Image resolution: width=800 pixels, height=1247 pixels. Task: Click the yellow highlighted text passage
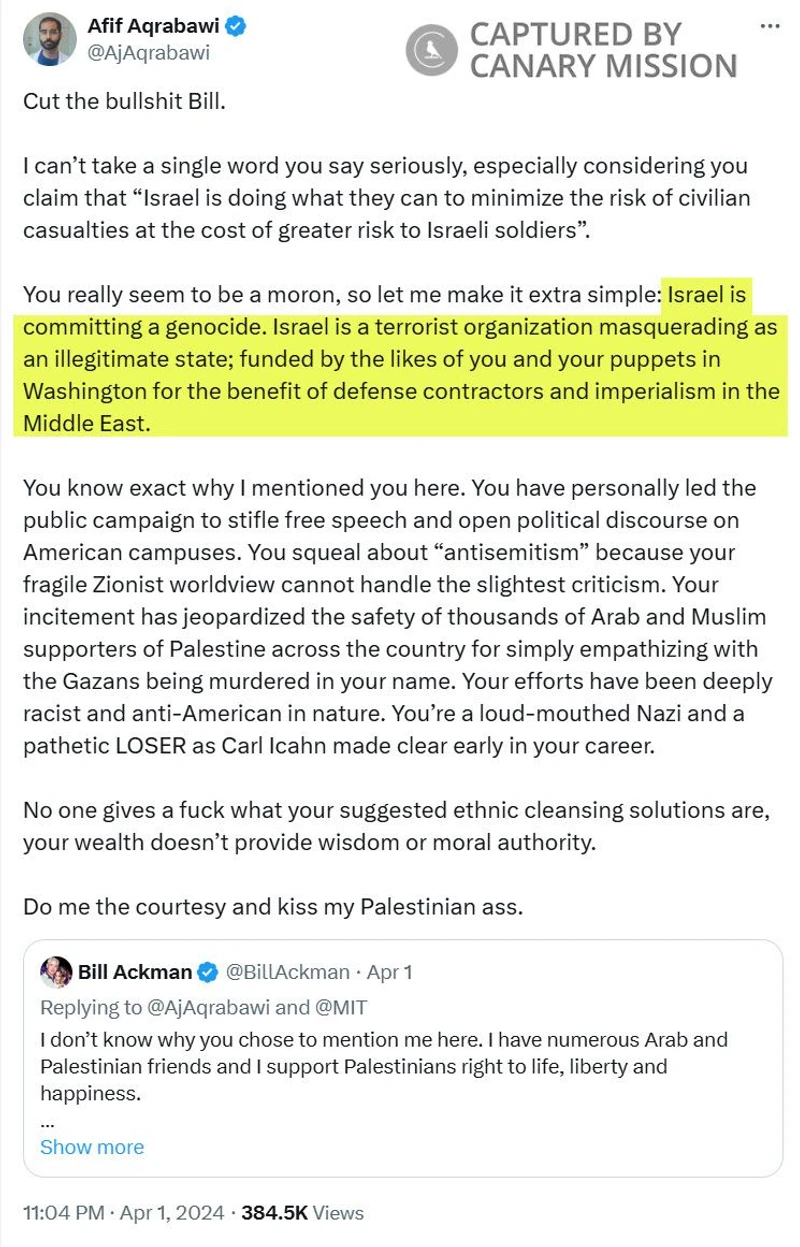(x=400, y=360)
